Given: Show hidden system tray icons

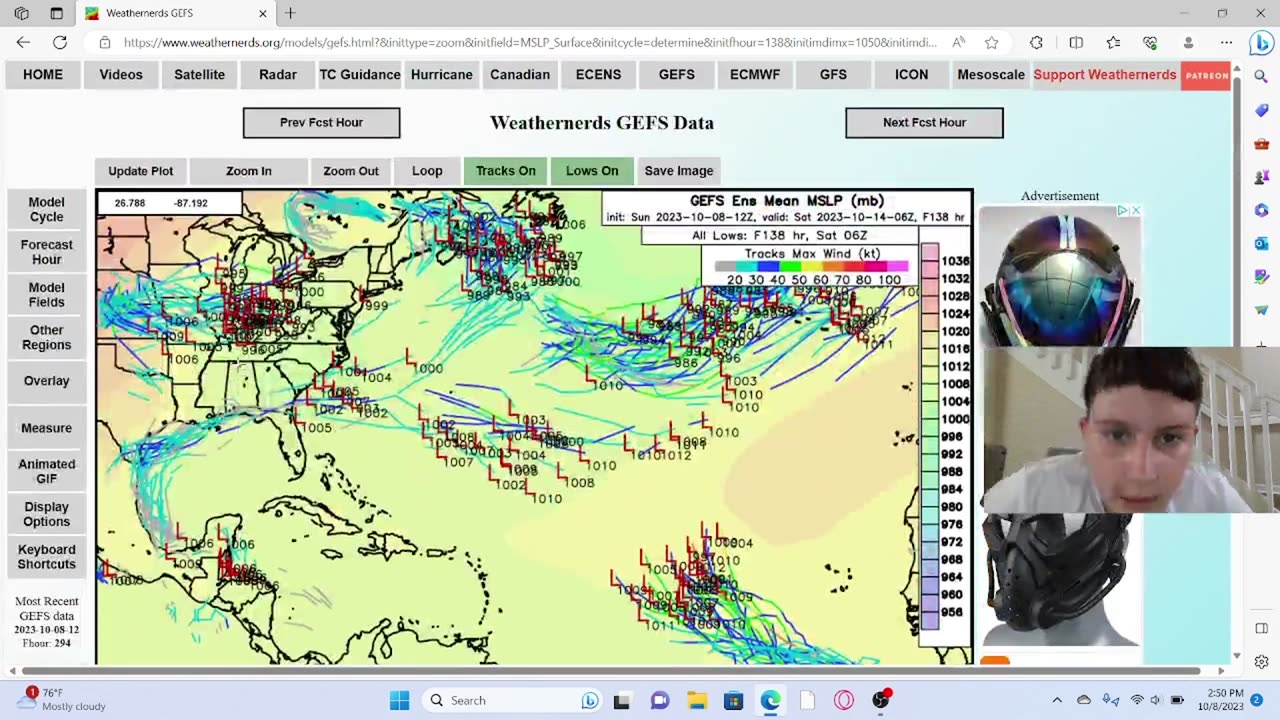Looking at the screenshot, I should pos(1057,700).
